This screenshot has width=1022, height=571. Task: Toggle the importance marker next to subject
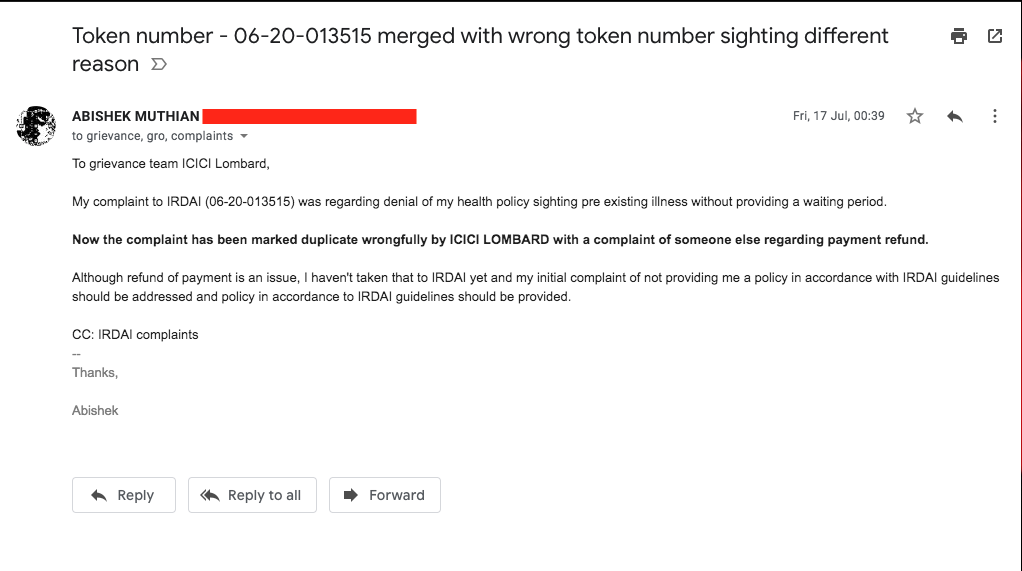tap(159, 64)
